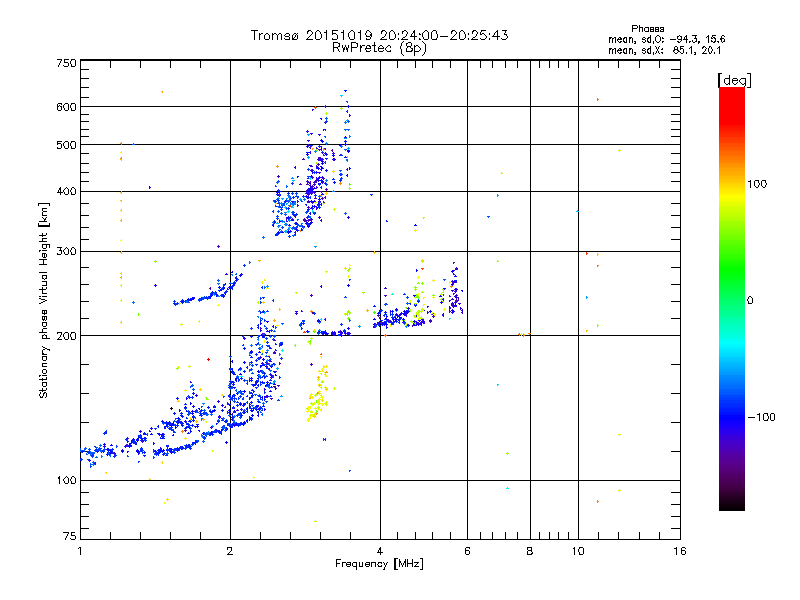Viewport: 800px width, 600px height.
Task: Click the y-axis tick label '500'
Action: 67,145
